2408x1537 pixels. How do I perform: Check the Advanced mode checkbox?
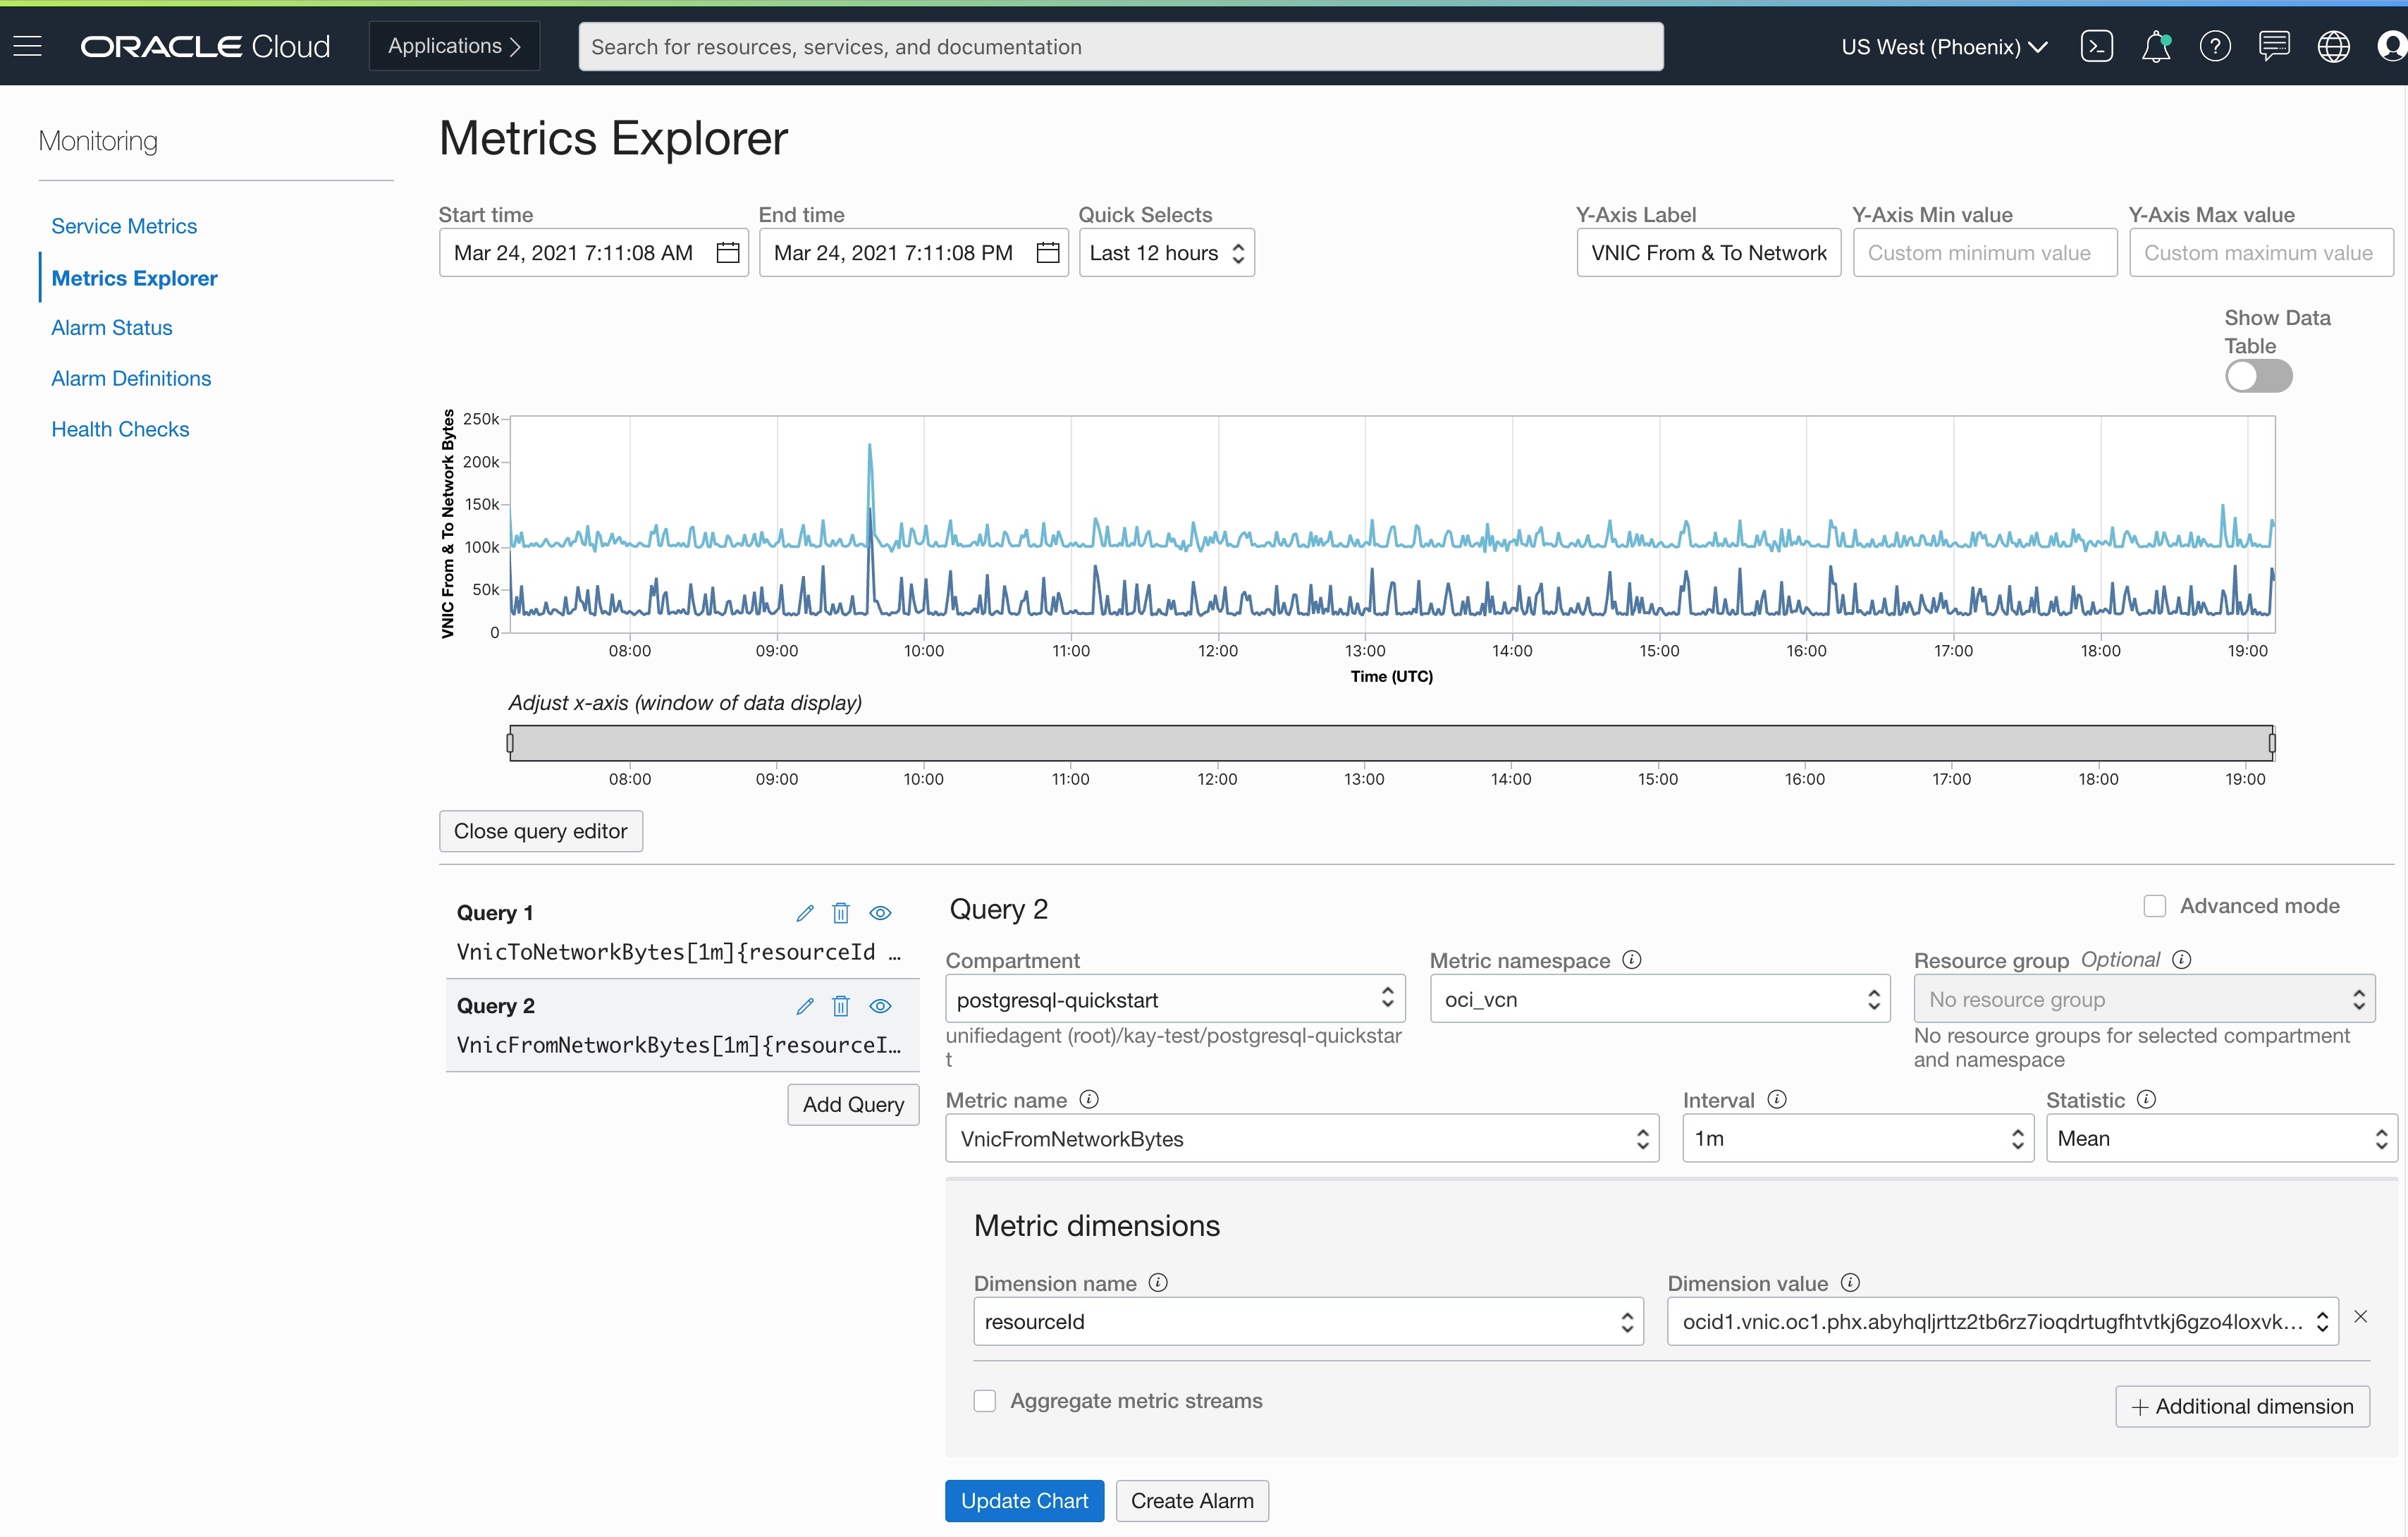[2155, 905]
